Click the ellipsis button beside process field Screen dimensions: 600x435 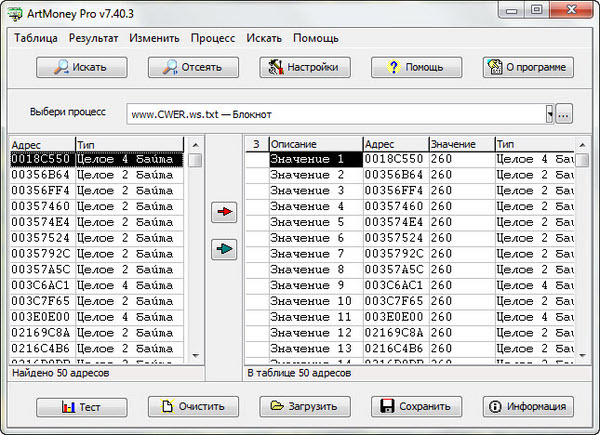tap(564, 114)
